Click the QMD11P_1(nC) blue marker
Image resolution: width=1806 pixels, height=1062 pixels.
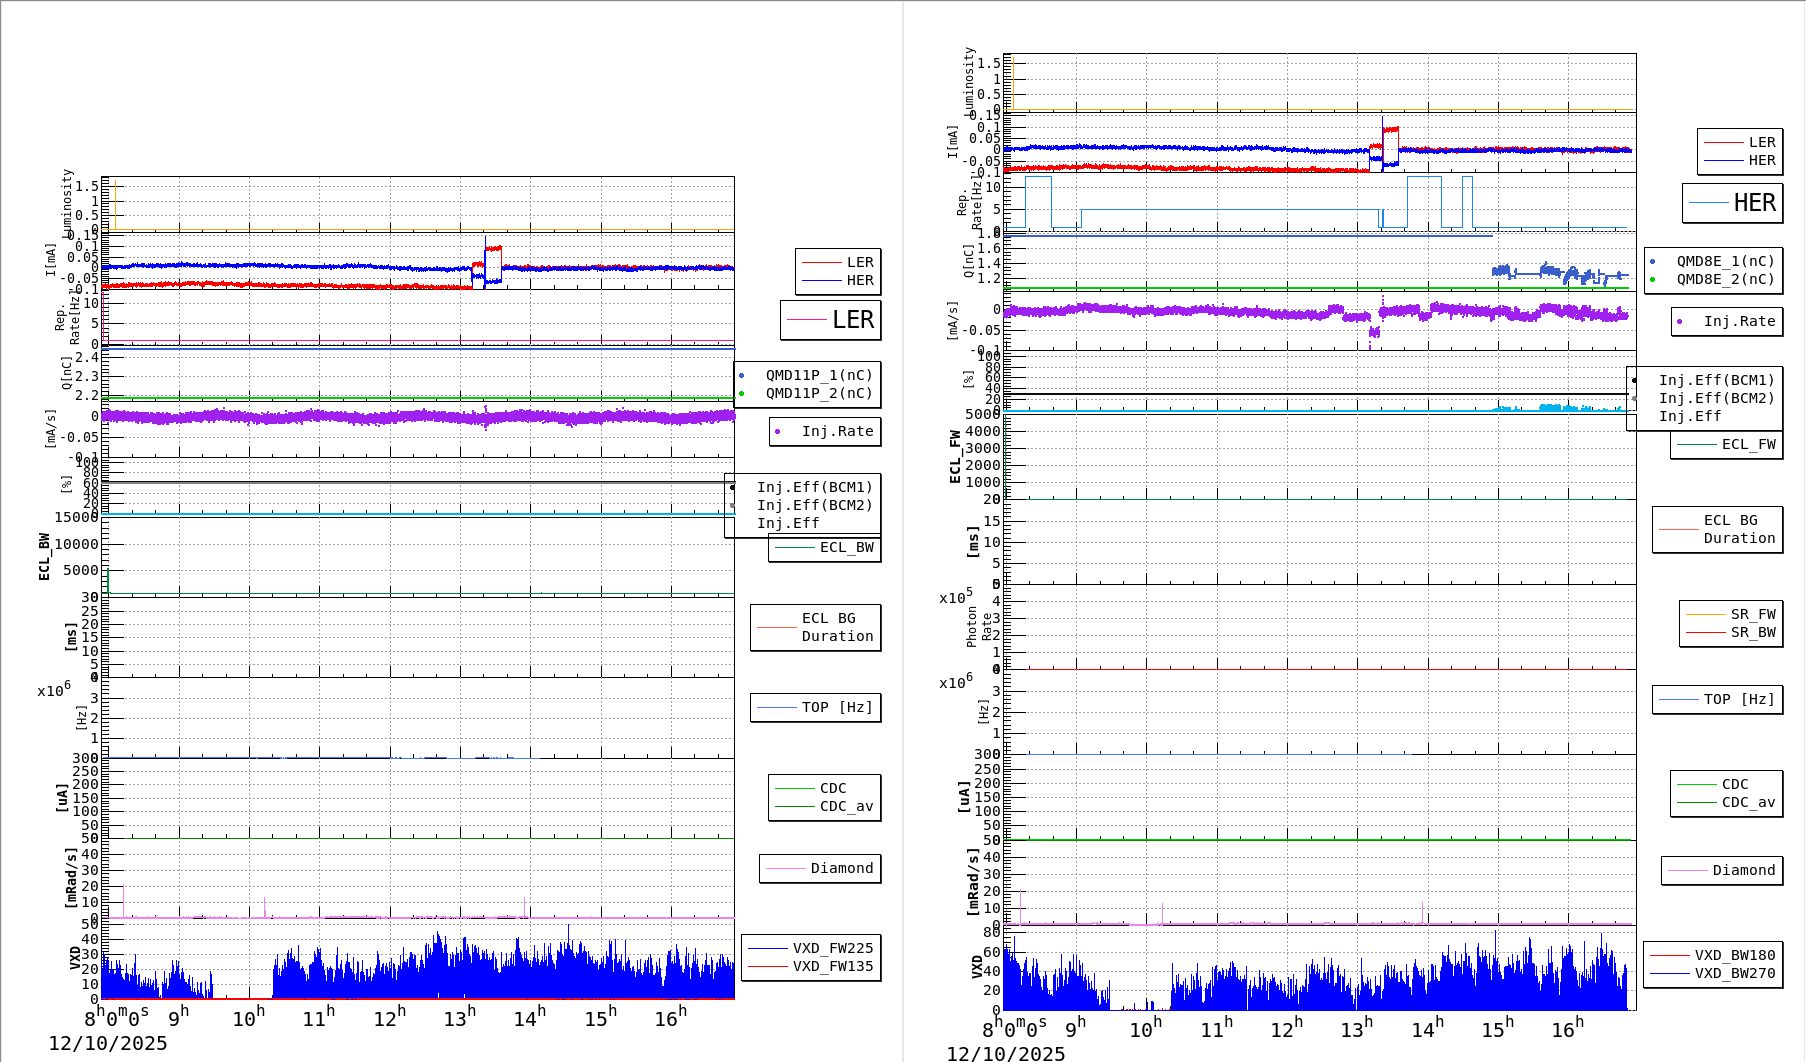tap(743, 375)
